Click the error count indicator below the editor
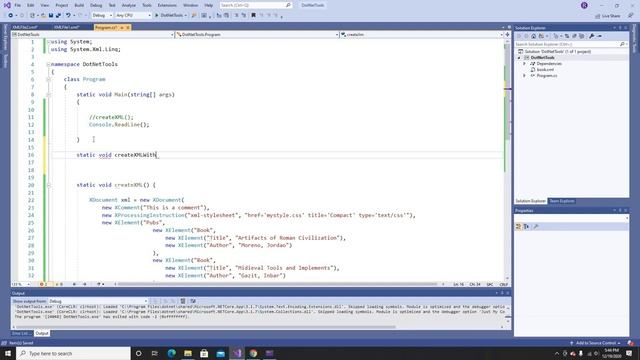Viewport: 640px width, 360px height. (44, 284)
